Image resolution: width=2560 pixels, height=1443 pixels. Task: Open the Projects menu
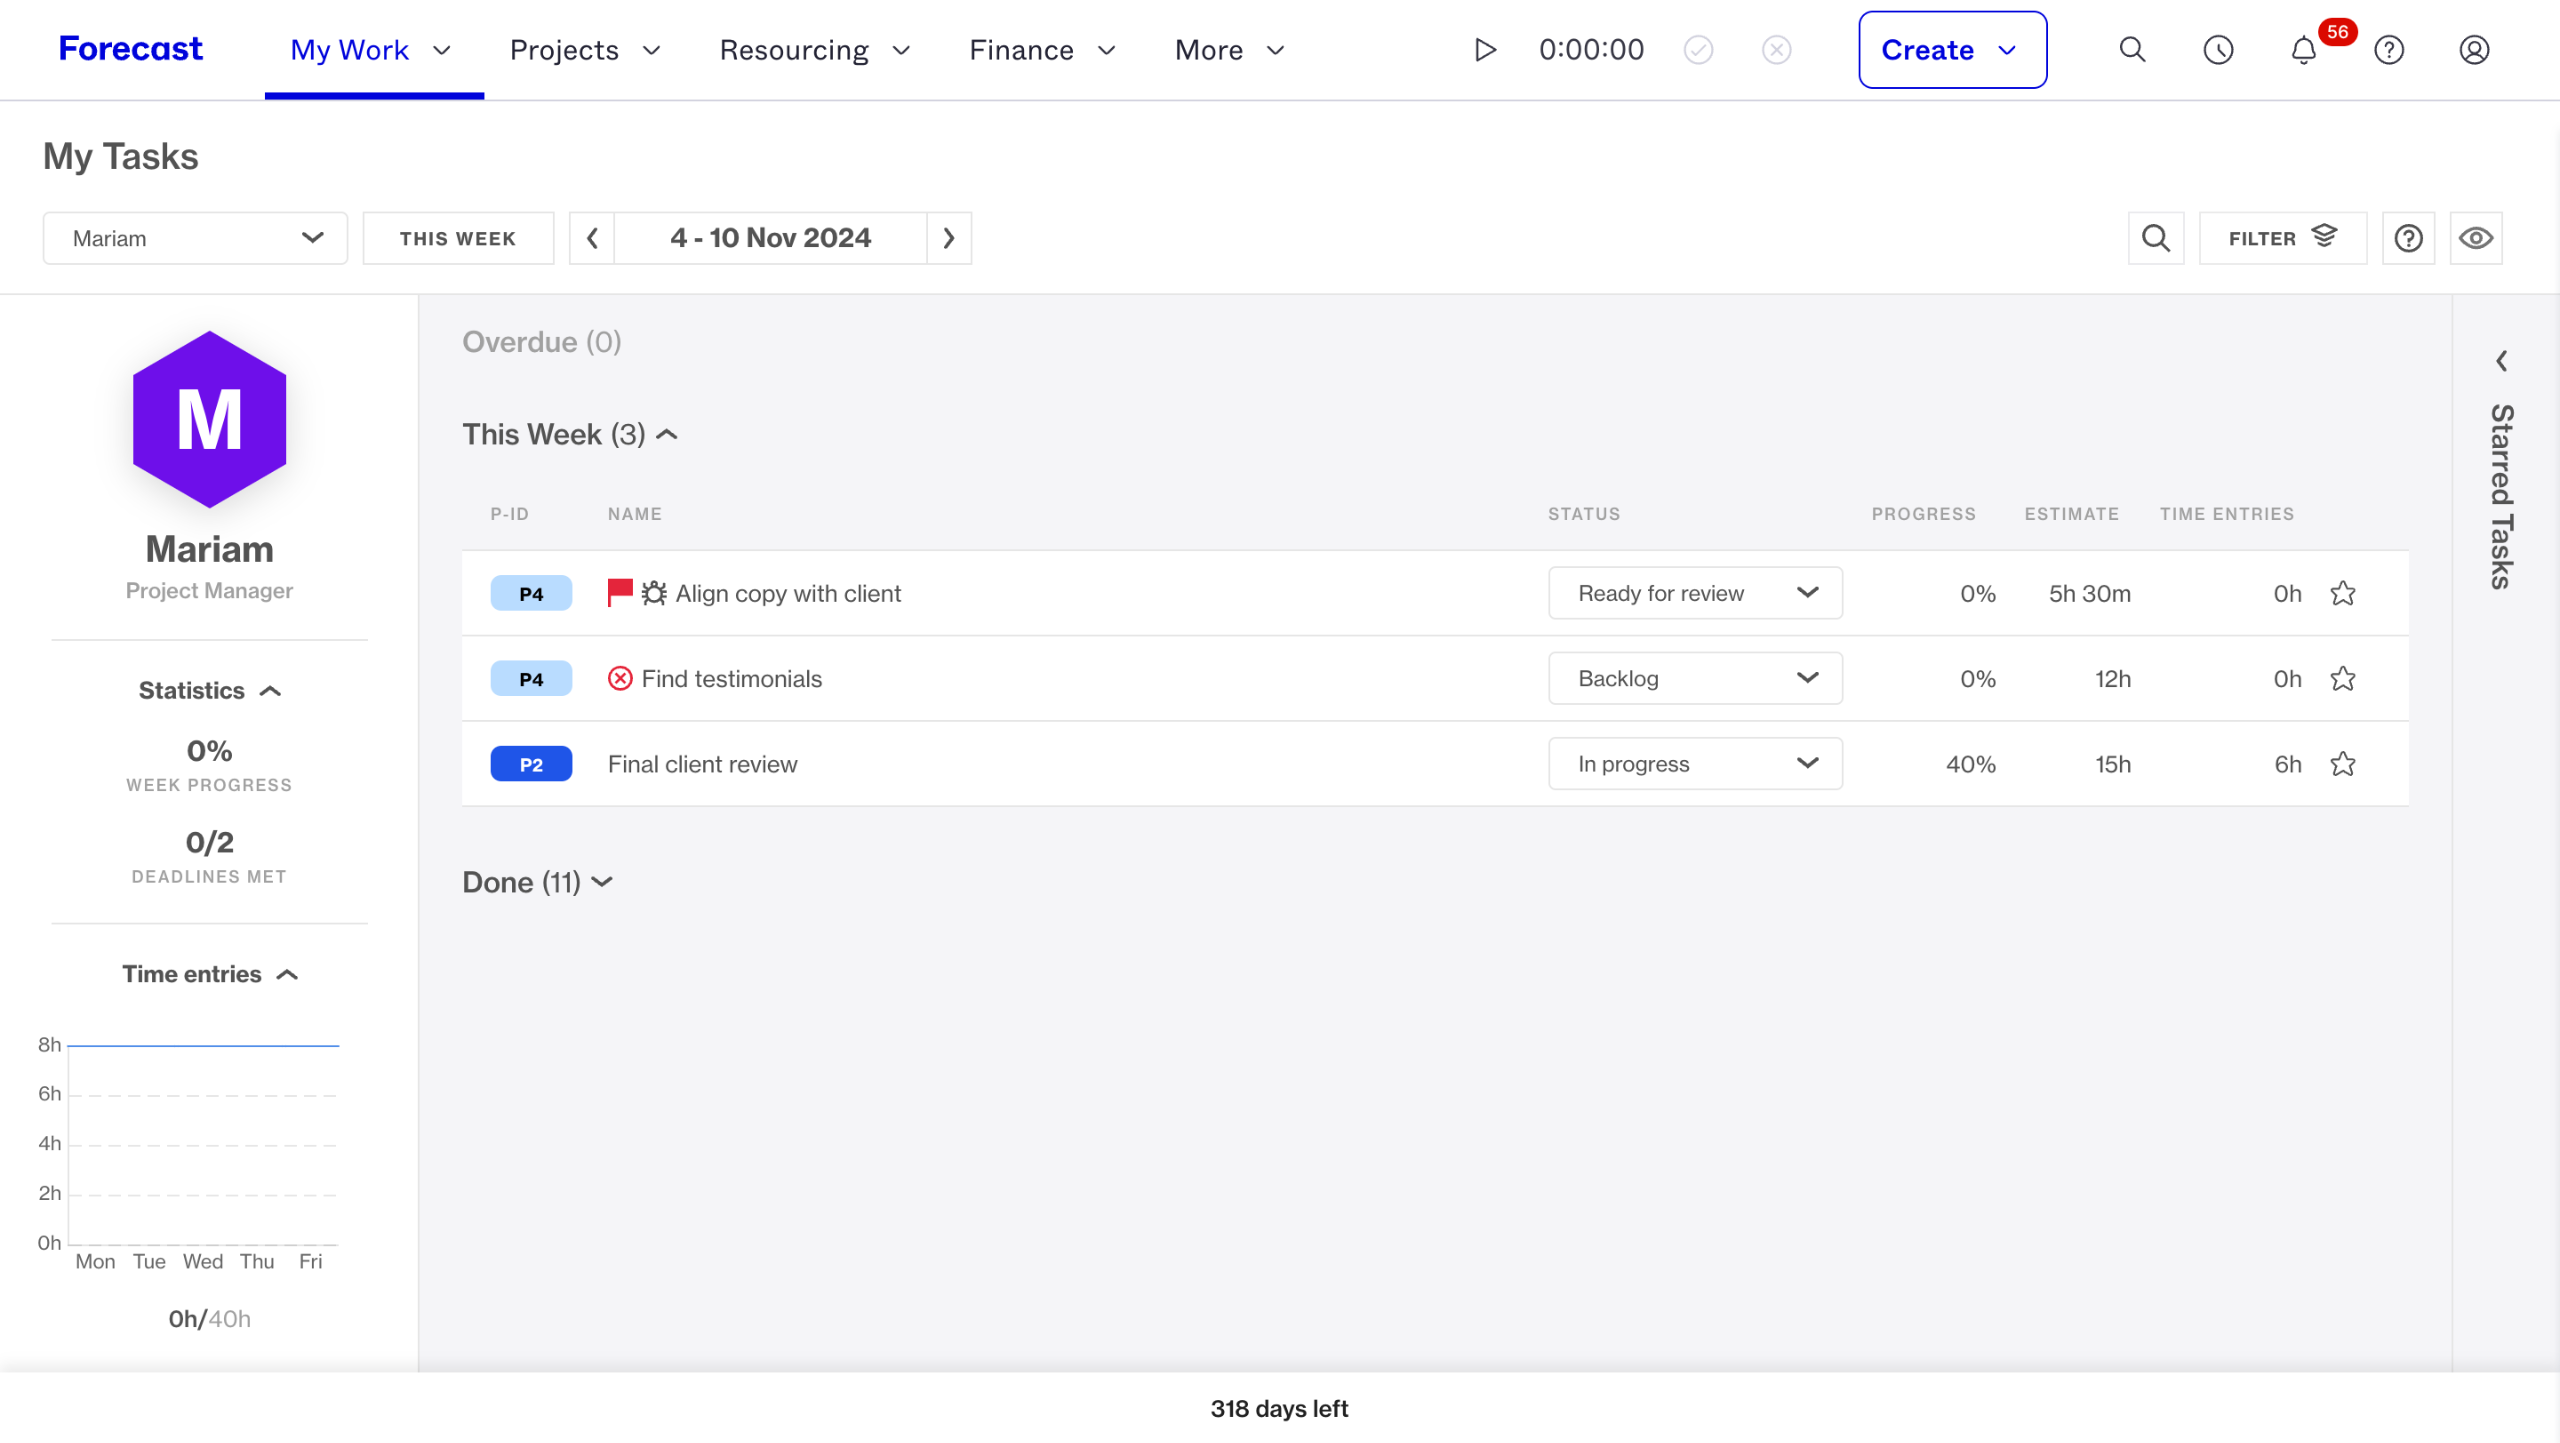click(585, 50)
